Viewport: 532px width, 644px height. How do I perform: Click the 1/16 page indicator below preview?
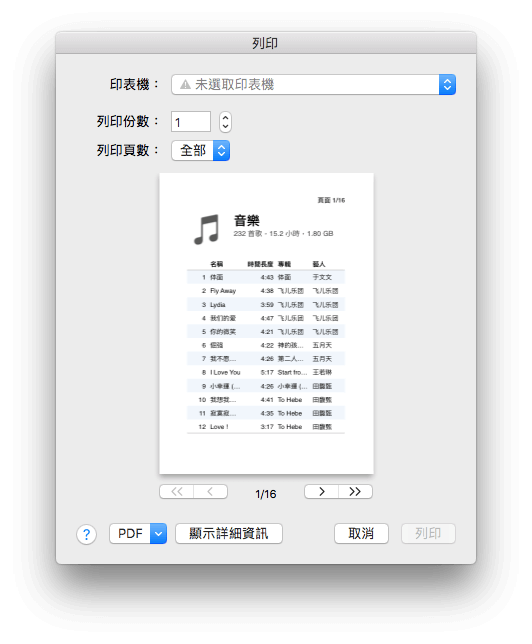click(x=266, y=494)
